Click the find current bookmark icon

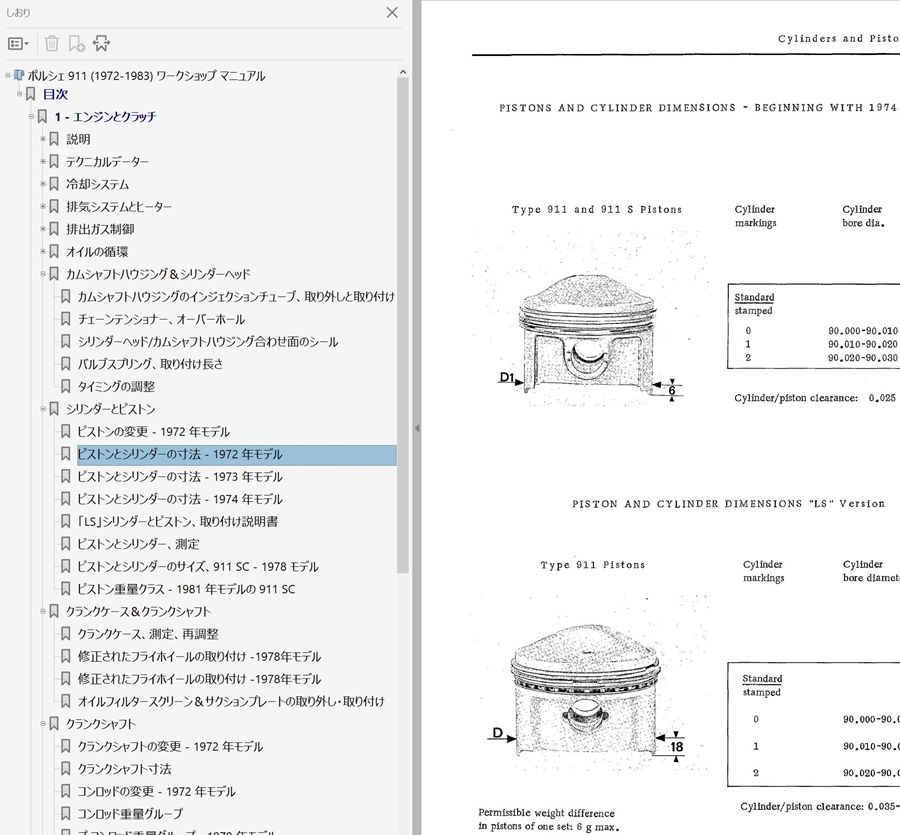pyautogui.click(x=102, y=44)
